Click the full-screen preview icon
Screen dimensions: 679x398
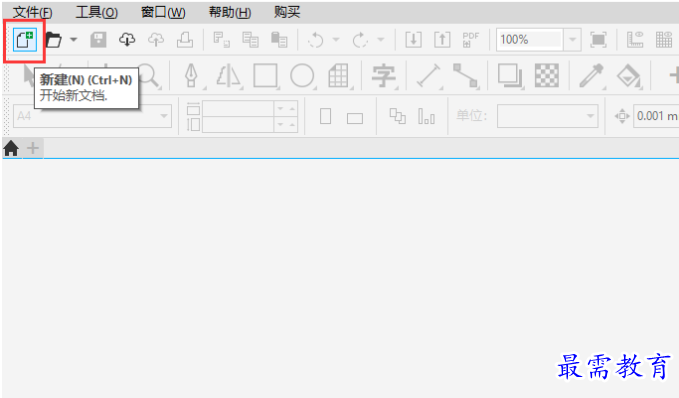pos(598,40)
